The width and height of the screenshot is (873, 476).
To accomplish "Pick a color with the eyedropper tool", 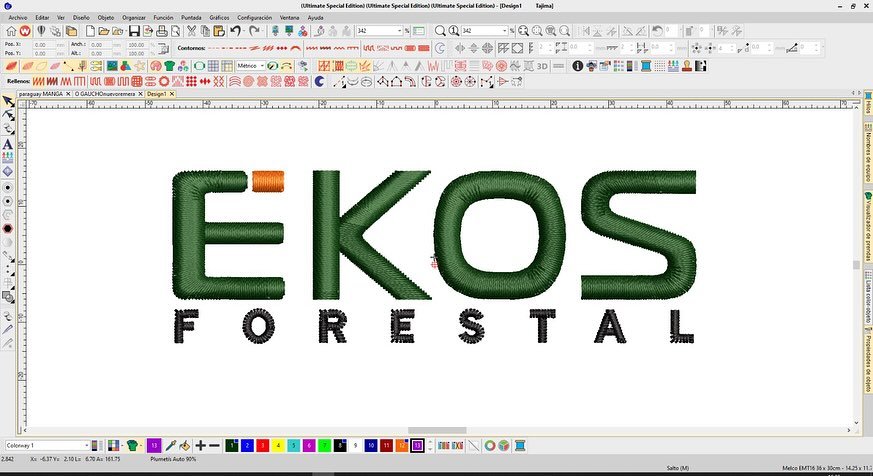I will tap(171, 445).
